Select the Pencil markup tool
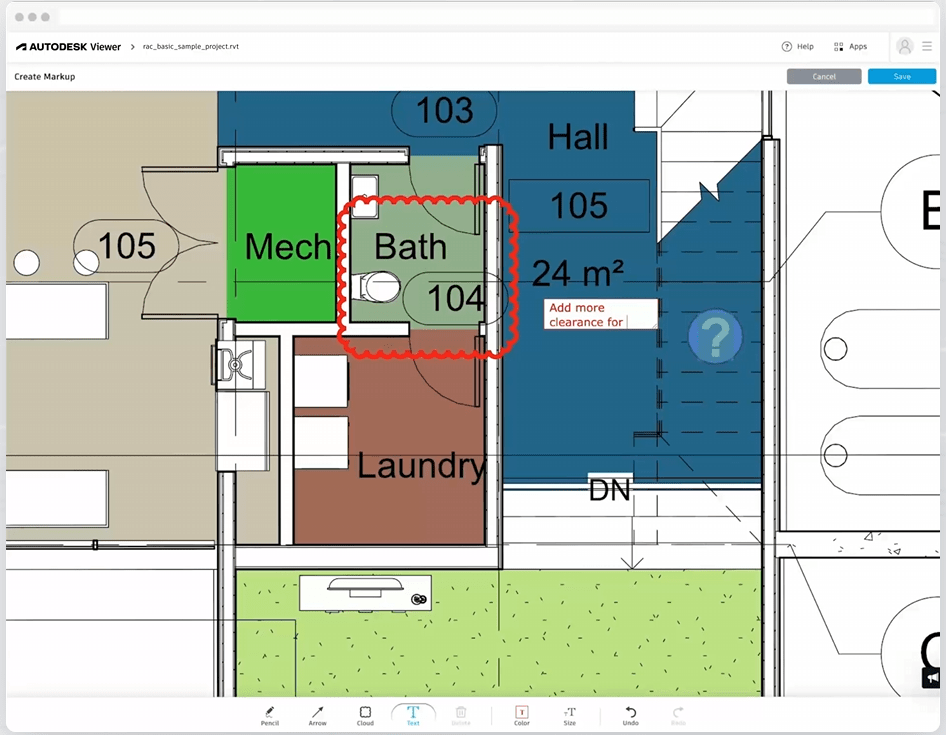Image resolution: width=946 pixels, height=735 pixels. click(270, 716)
